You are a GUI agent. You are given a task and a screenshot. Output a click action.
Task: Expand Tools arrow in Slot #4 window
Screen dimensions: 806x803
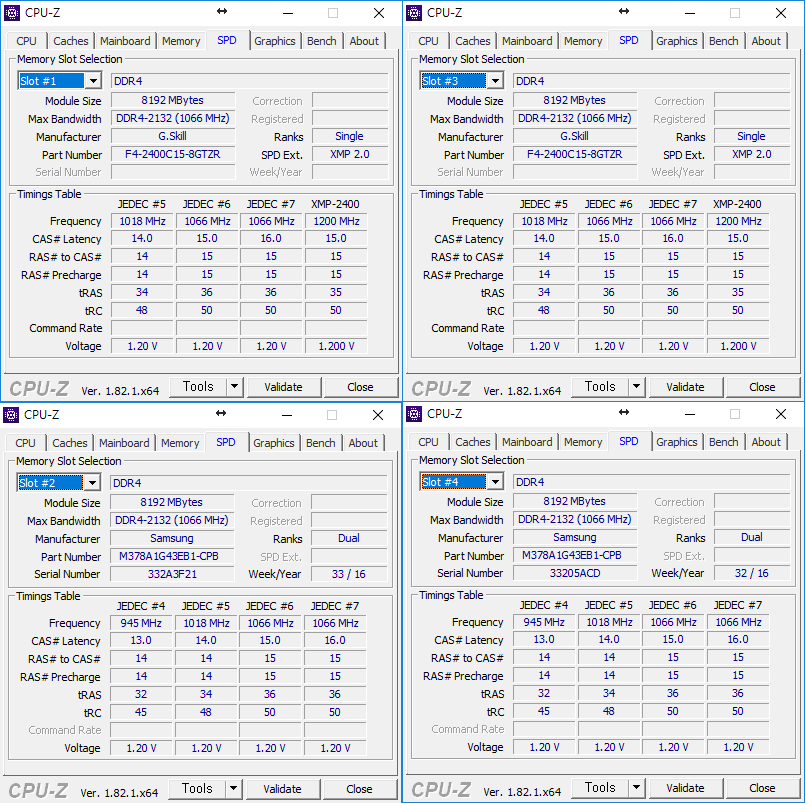(x=636, y=788)
